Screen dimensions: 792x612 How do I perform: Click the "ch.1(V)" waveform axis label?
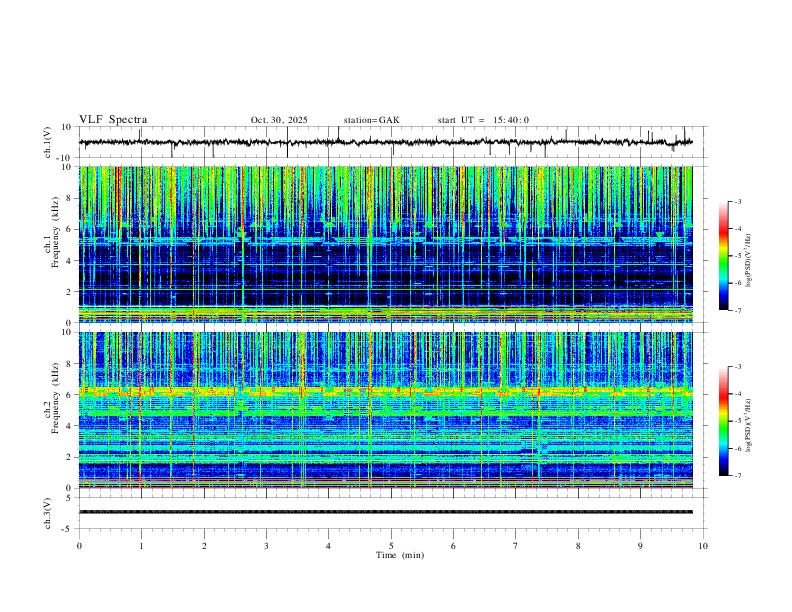(x=48, y=142)
